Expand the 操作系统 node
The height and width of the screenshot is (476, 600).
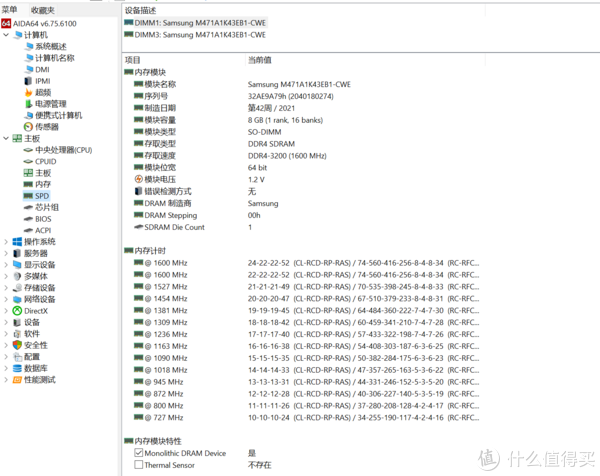[6, 242]
